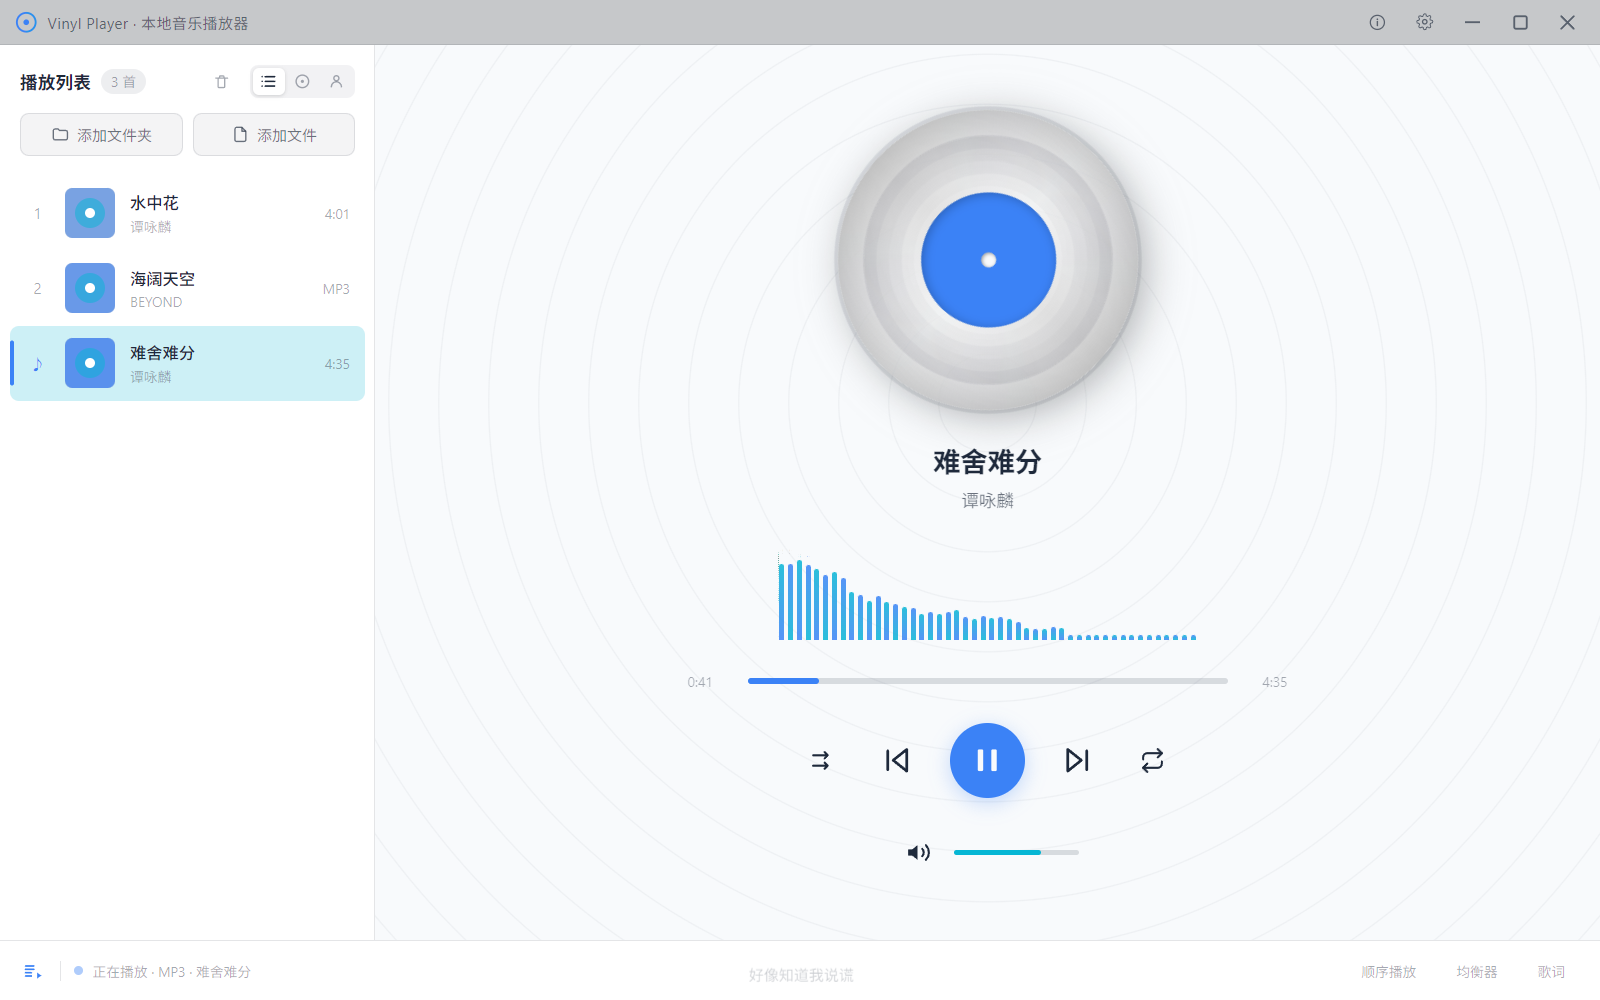
Task: Pause the current song
Action: [x=987, y=760]
